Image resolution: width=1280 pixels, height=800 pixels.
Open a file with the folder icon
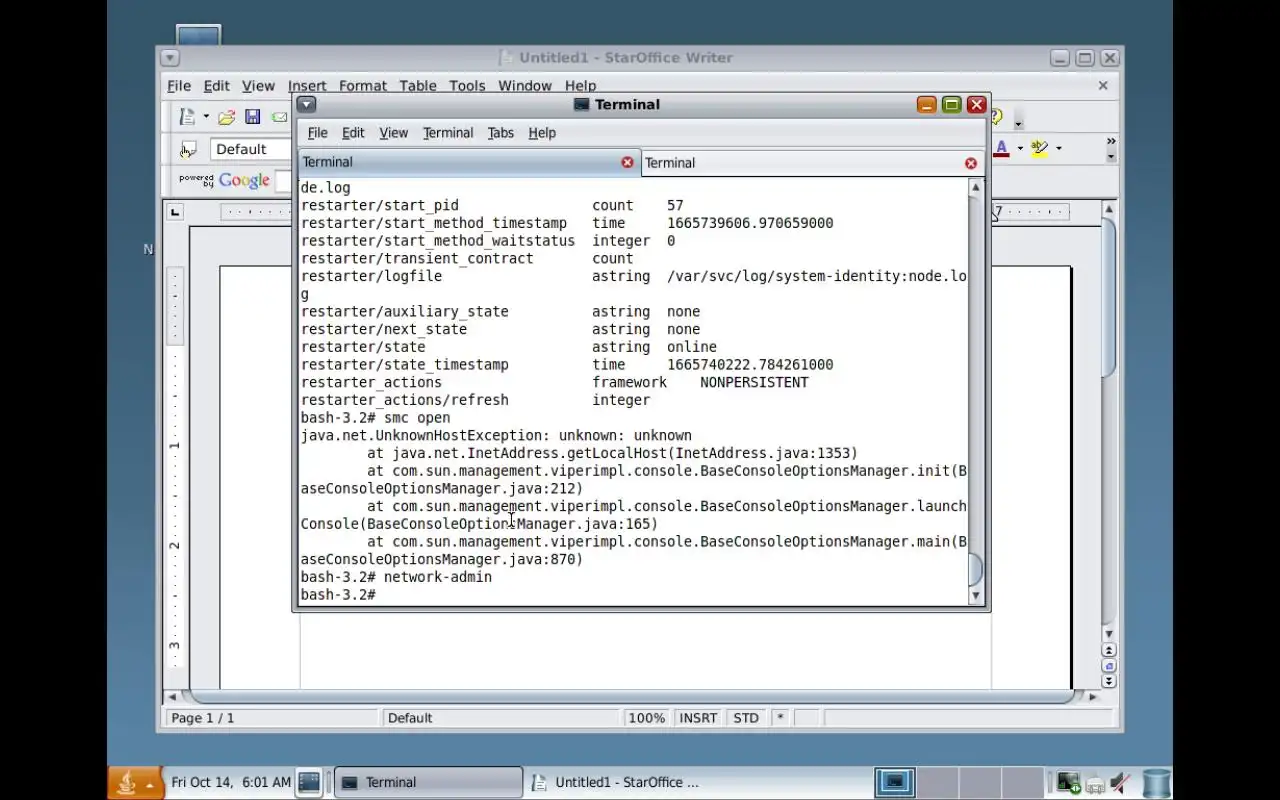226,117
